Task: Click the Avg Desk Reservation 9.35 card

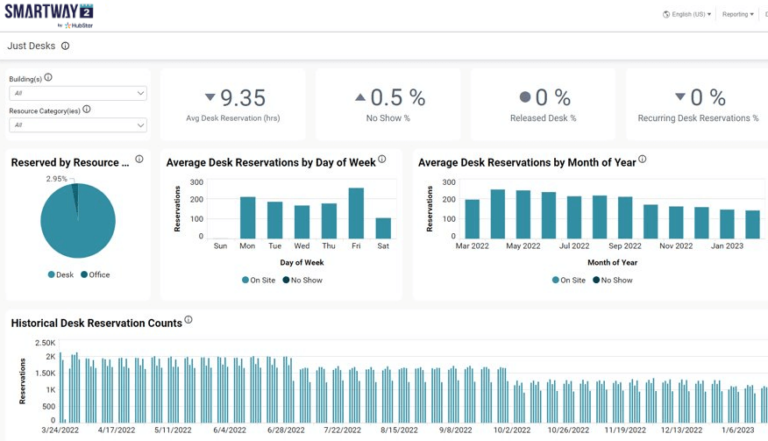Action: (x=234, y=104)
